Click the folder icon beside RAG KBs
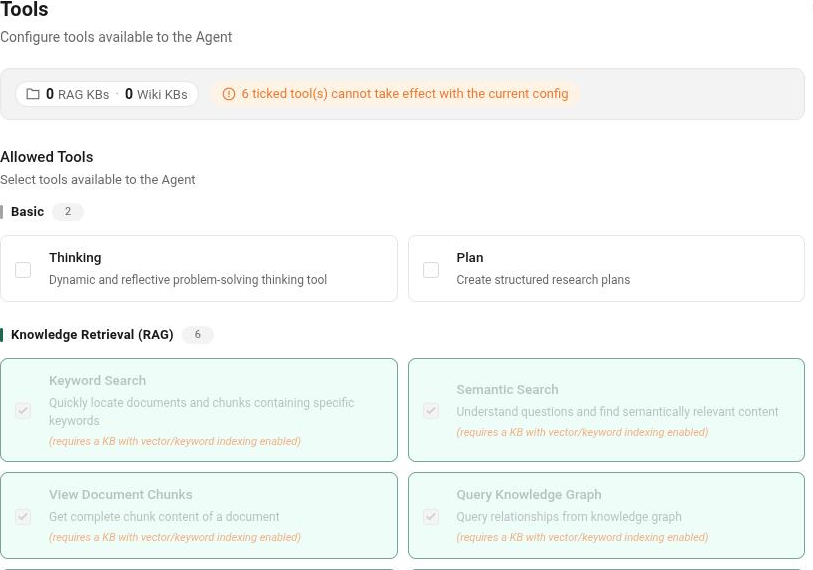This screenshot has width=813, height=570. (x=33, y=94)
